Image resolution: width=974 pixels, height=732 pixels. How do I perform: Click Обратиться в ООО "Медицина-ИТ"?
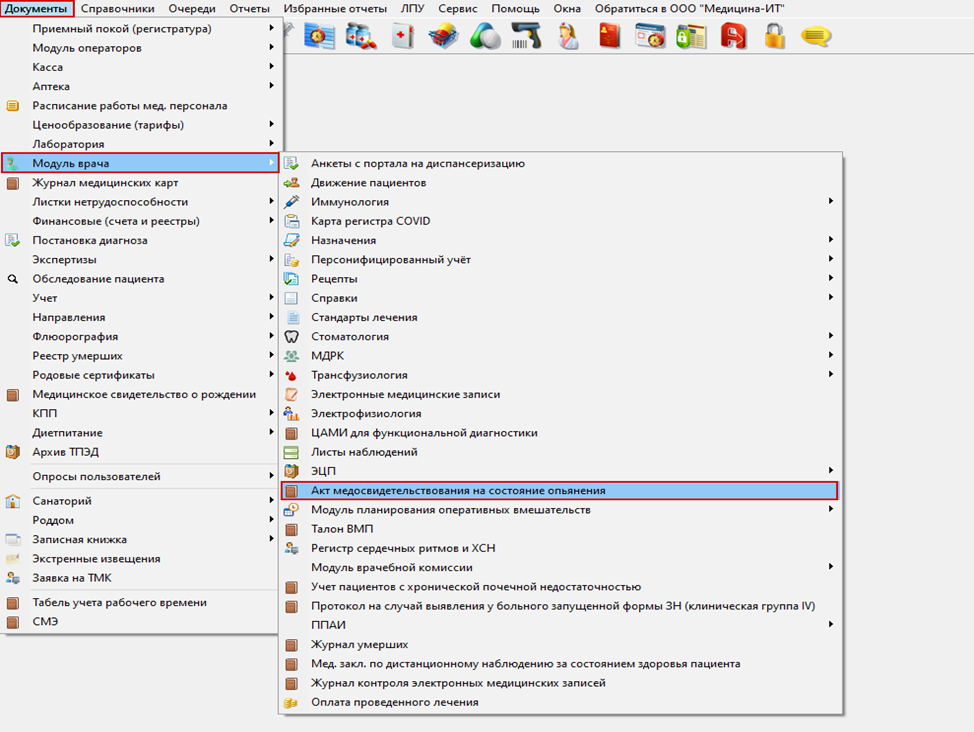[690, 9]
